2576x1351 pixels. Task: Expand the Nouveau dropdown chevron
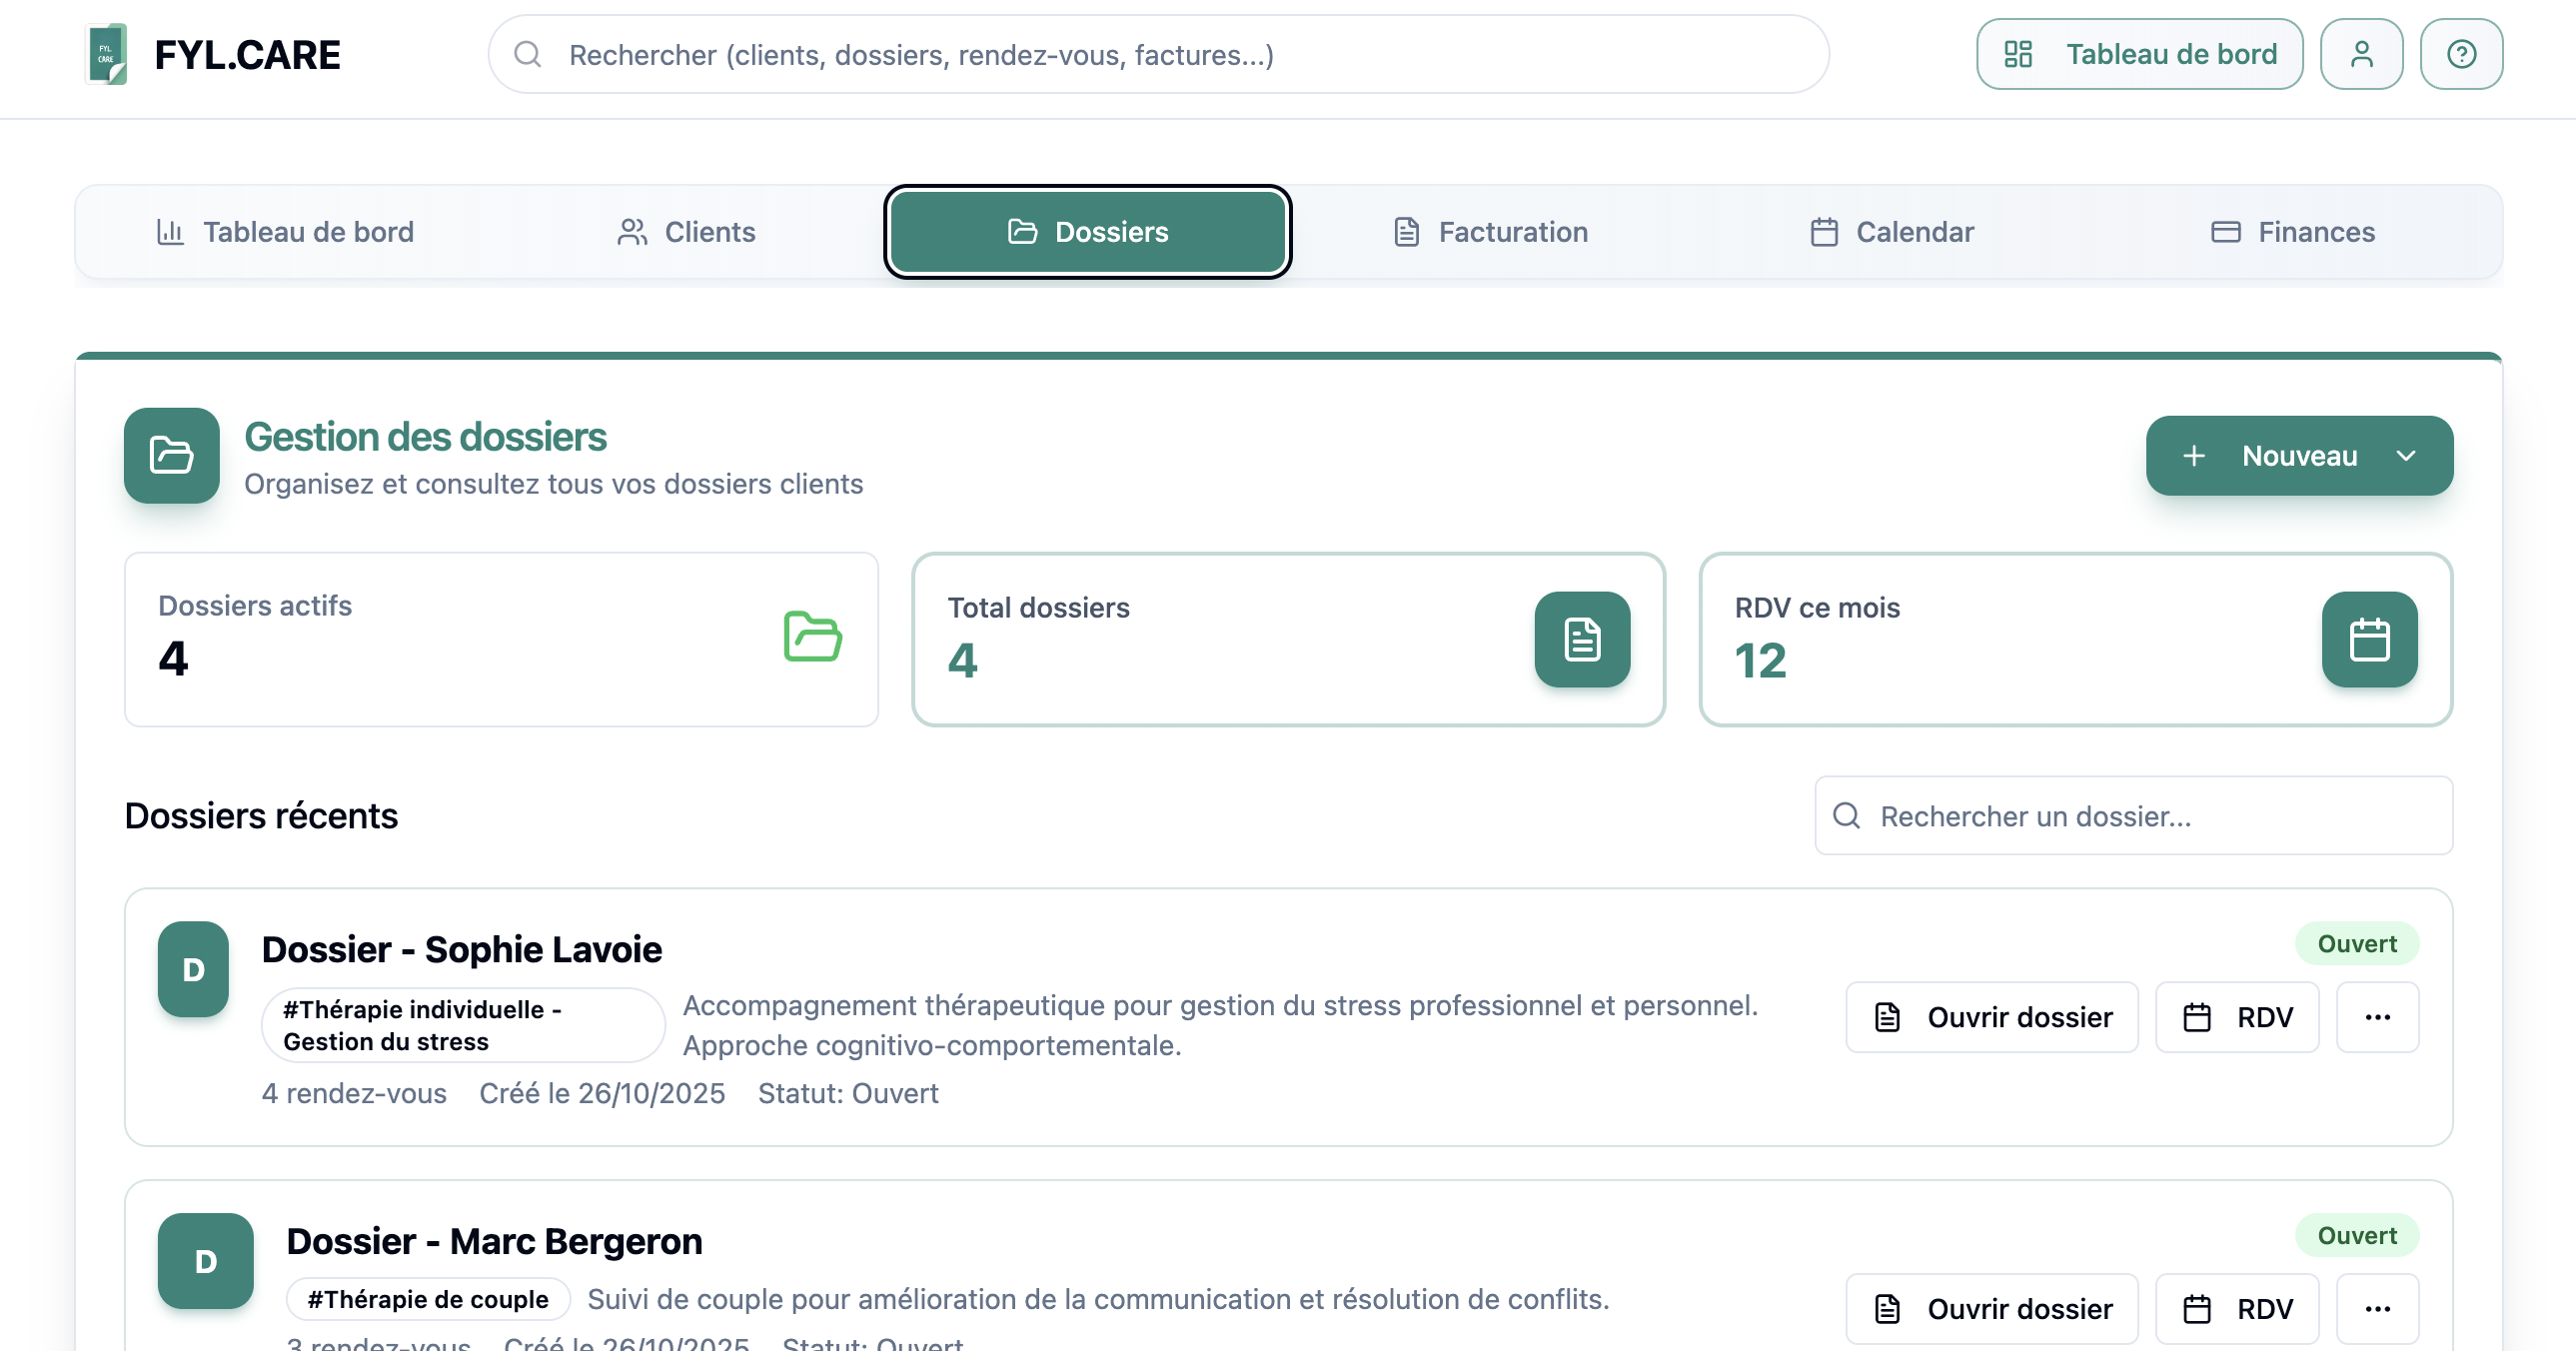2407,455
